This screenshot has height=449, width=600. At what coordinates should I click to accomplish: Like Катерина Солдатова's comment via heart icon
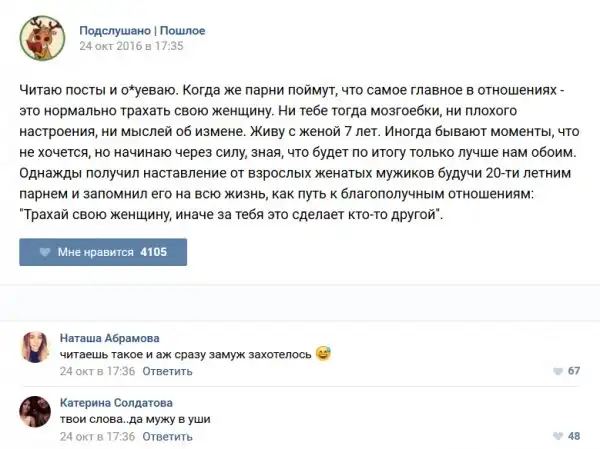coord(556,436)
